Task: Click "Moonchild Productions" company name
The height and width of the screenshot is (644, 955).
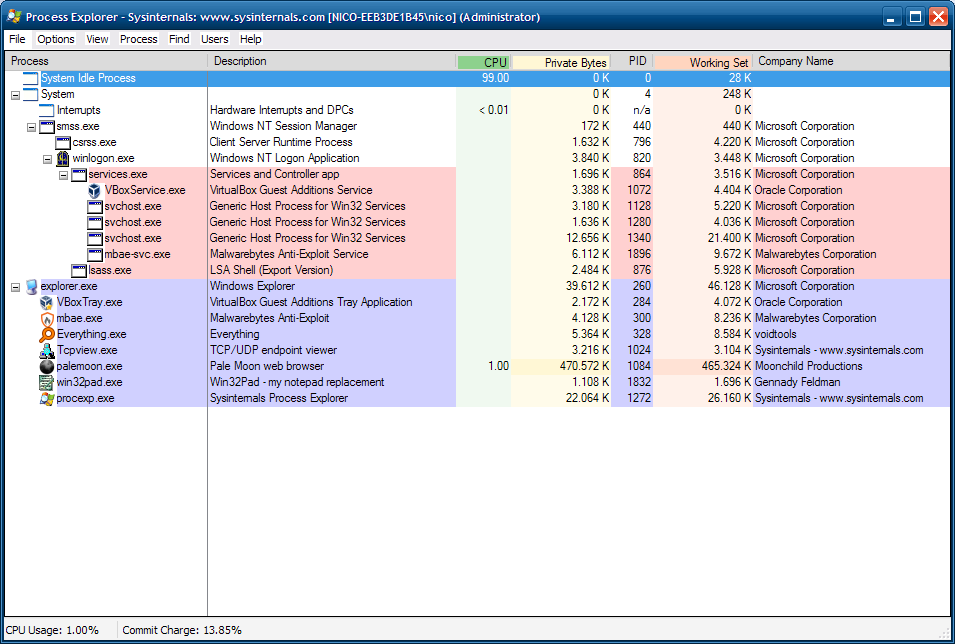Action: [809, 366]
